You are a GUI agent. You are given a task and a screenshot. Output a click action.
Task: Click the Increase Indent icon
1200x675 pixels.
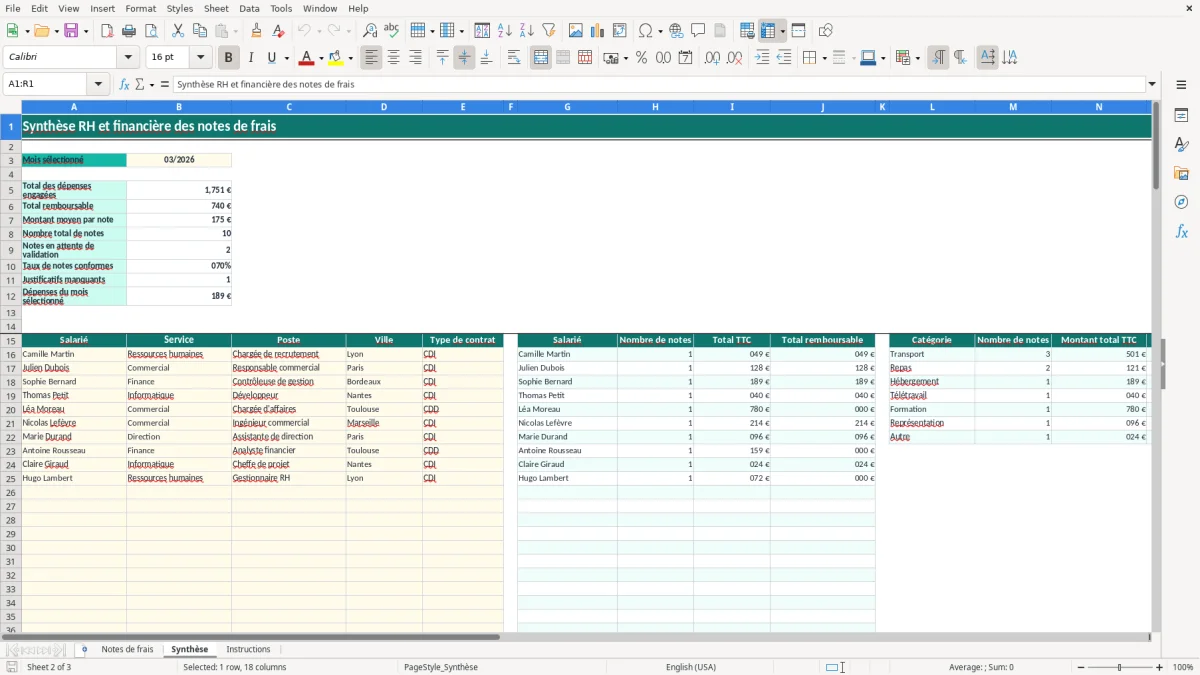click(x=762, y=58)
